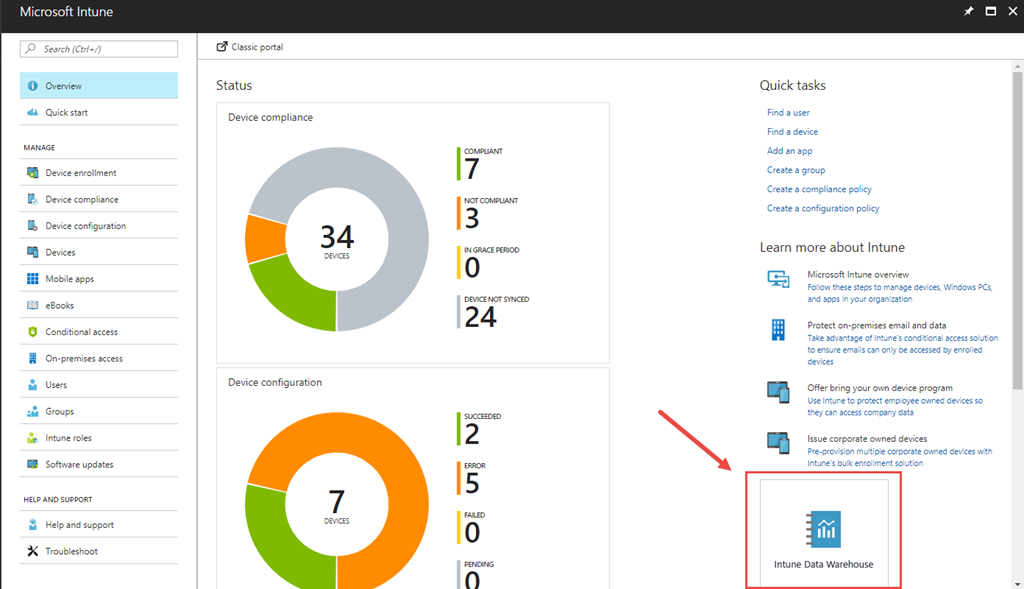Select Intune roles in sidebar
1024x589 pixels.
[99, 438]
